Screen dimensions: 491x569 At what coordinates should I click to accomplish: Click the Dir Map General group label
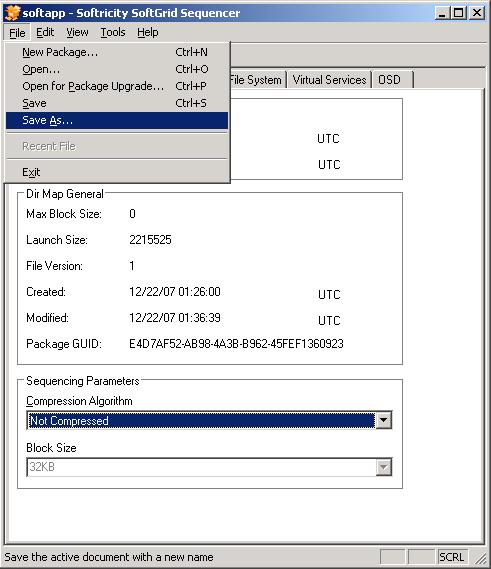tap(65, 194)
